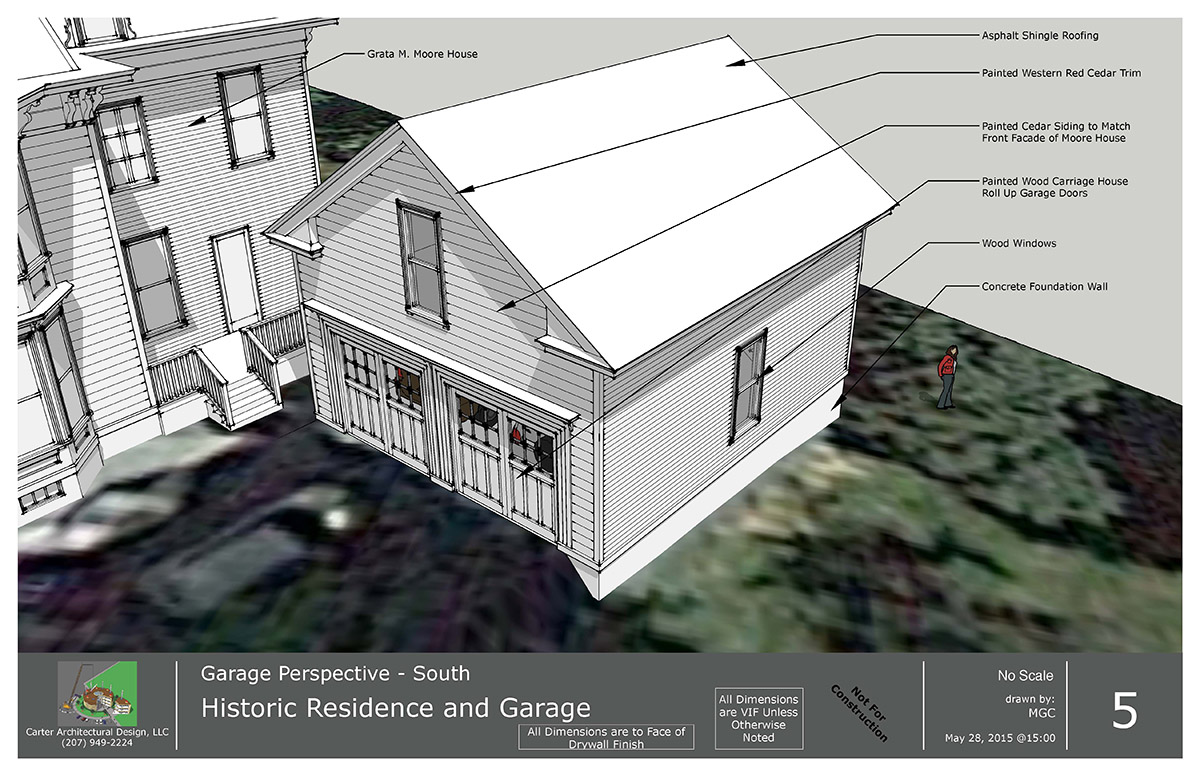
Task: Click the "Painted Wood Carriage House" annotation
Action: 1055,187
